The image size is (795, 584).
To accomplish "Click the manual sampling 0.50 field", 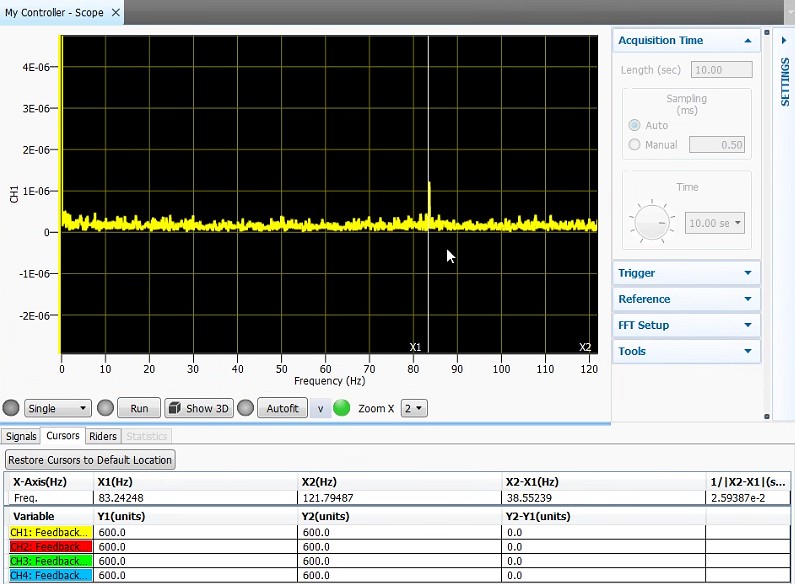I will point(717,144).
